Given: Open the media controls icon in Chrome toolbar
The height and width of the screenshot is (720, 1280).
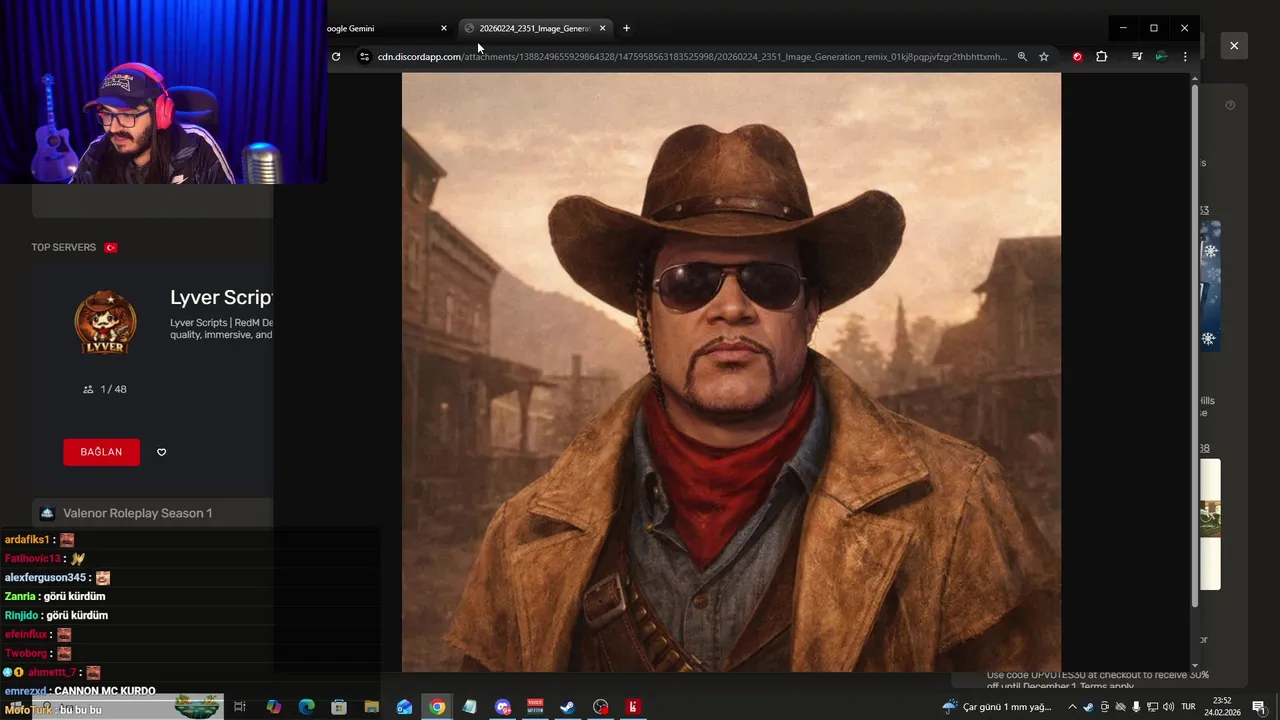Looking at the screenshot, I should click(x=1137, y=57).
